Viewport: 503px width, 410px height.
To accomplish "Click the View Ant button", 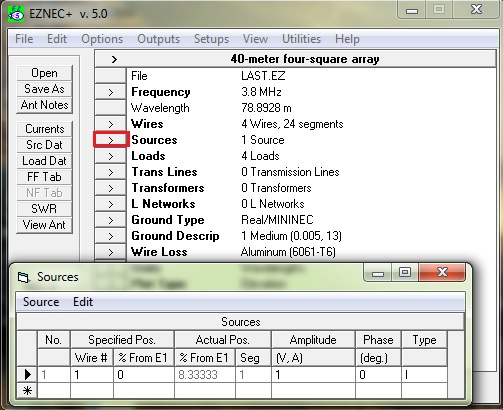I will [44, 225].
